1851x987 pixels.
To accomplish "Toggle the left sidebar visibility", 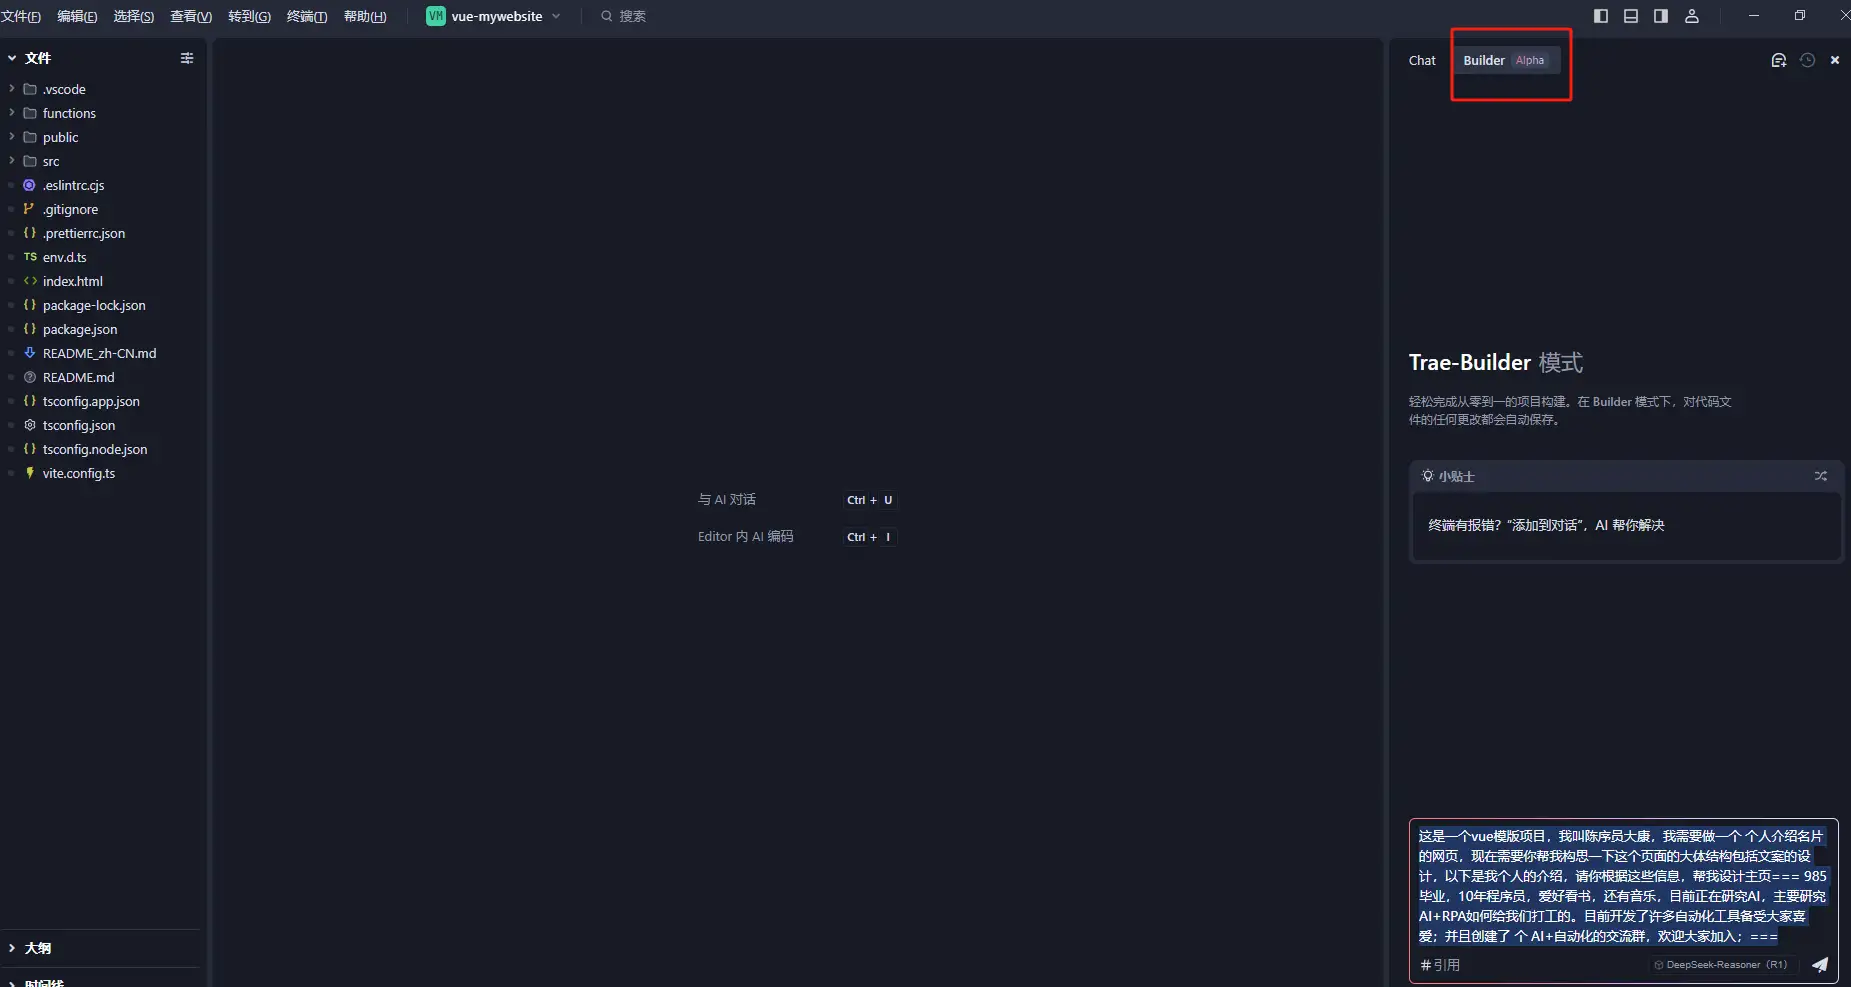I will coord(1601,16).
